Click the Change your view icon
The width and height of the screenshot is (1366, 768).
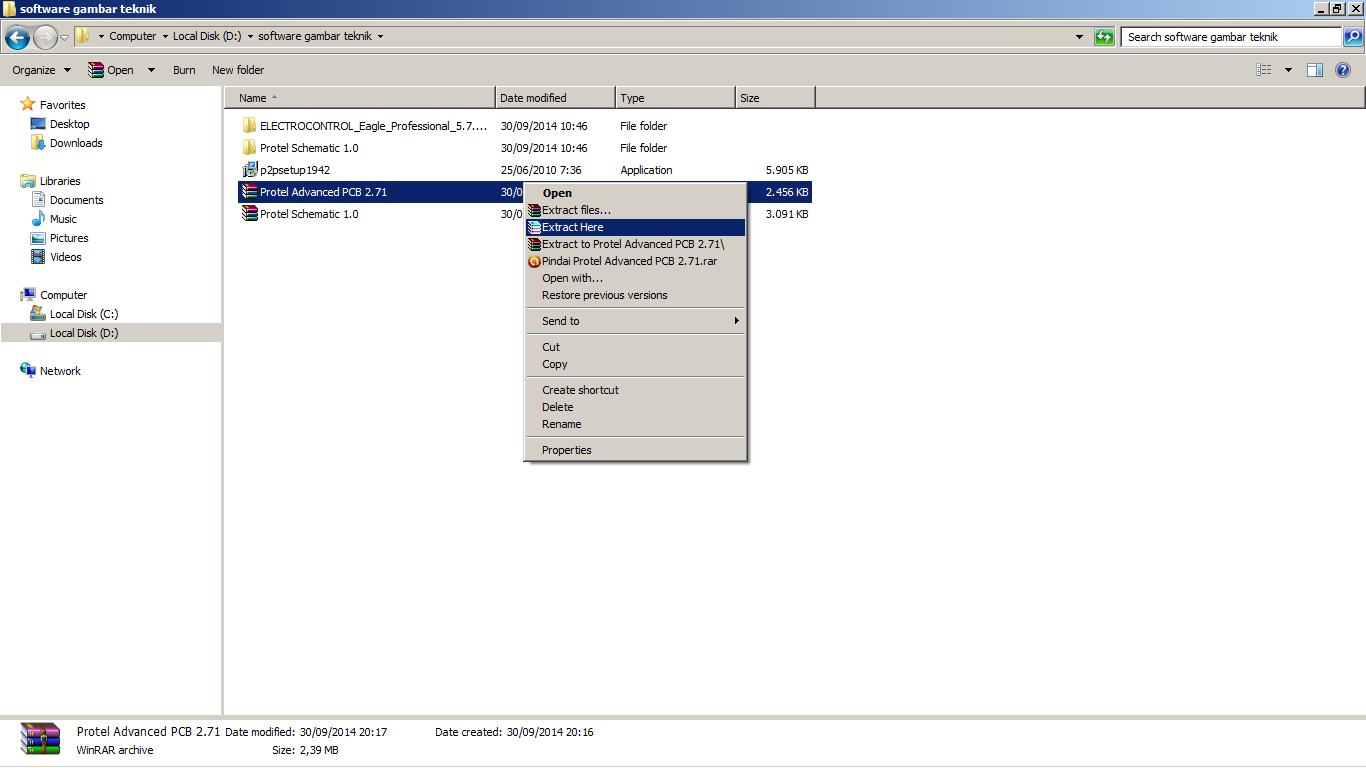(x=1264, y=70)
